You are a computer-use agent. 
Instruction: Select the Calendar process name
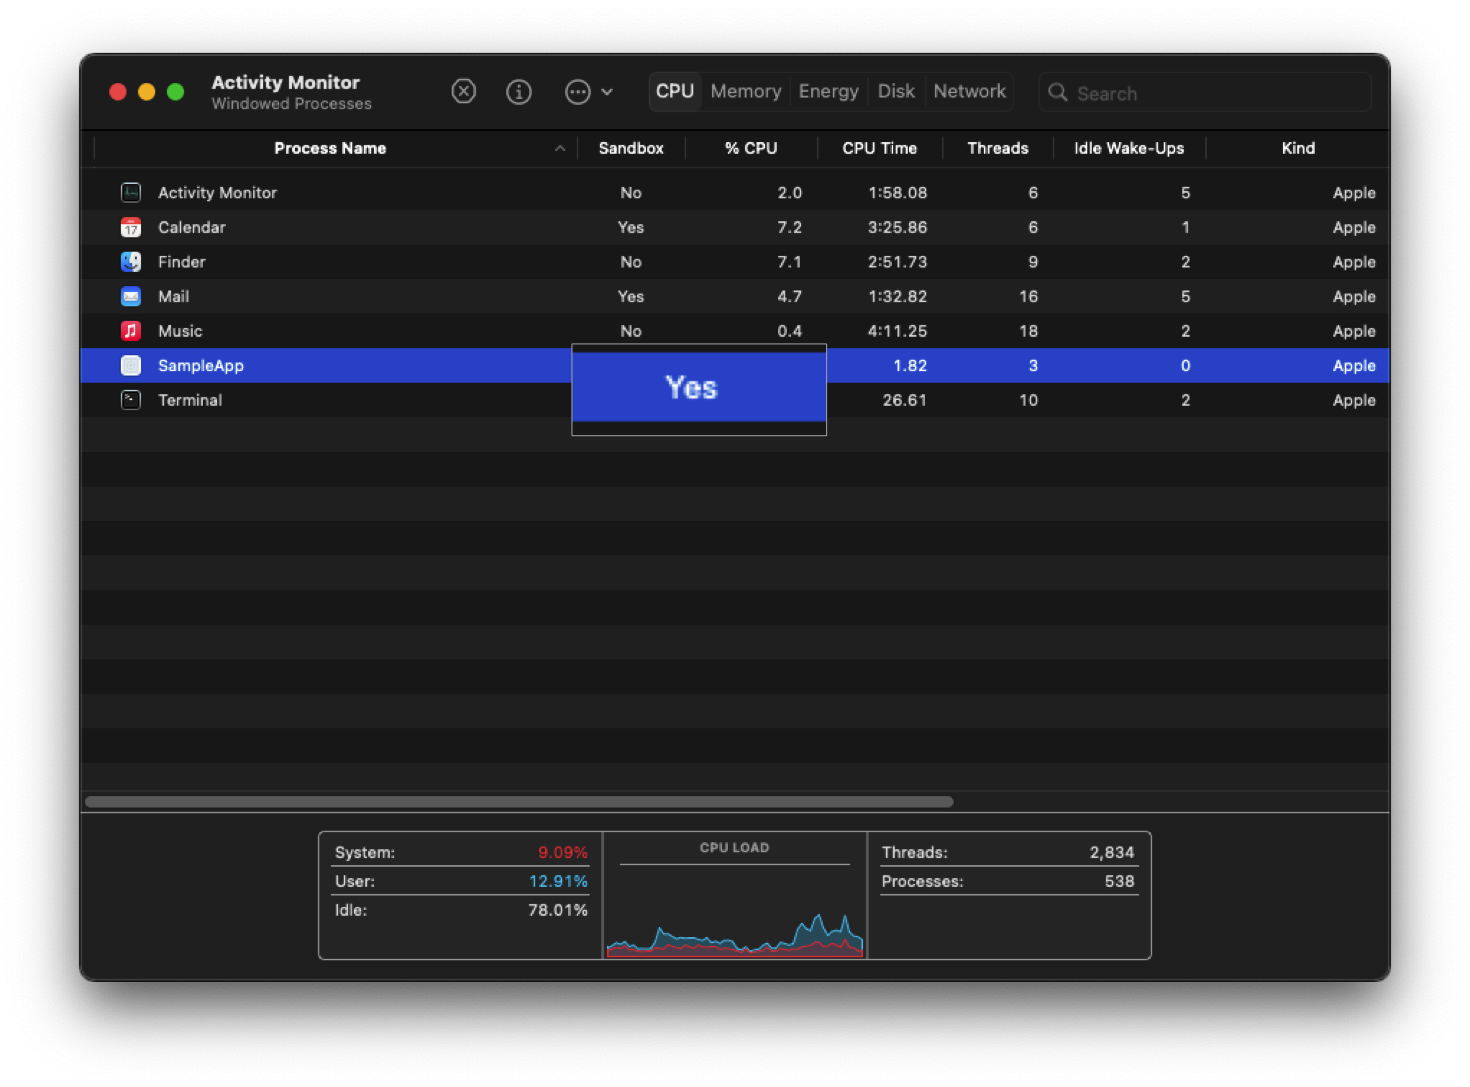pos(192,227)
